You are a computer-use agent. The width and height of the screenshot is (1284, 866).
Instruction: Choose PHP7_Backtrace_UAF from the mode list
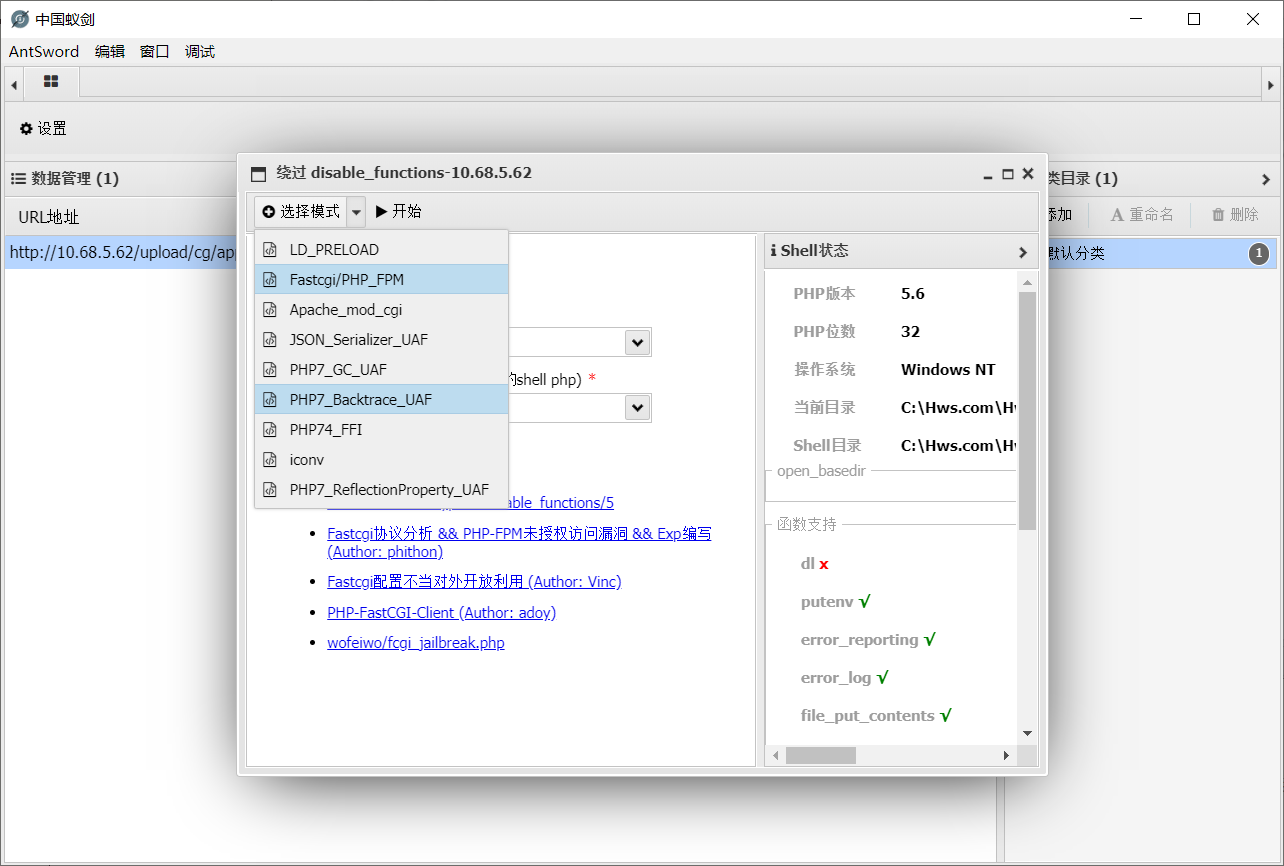(382, 400)
